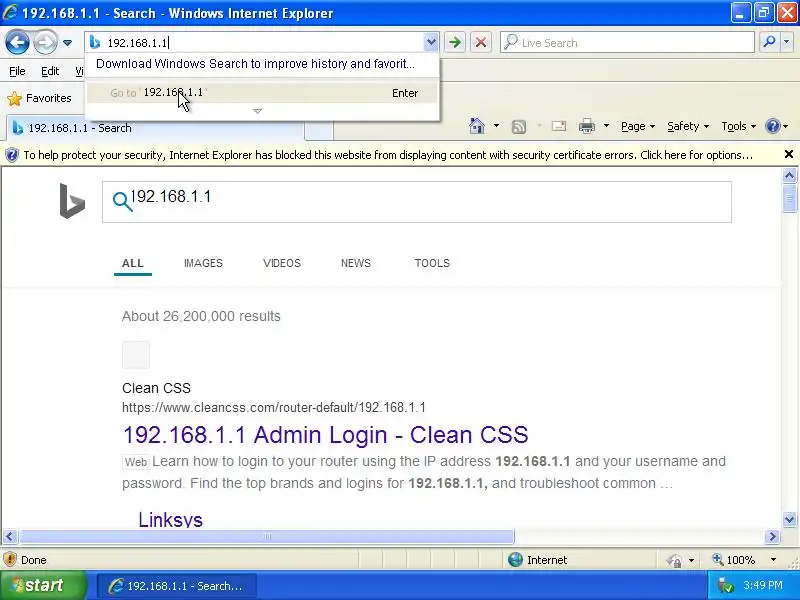Screen dimensions: 800x600
Task: Open the Page menu
Action: pyautogui.click(x=638, y=126)
